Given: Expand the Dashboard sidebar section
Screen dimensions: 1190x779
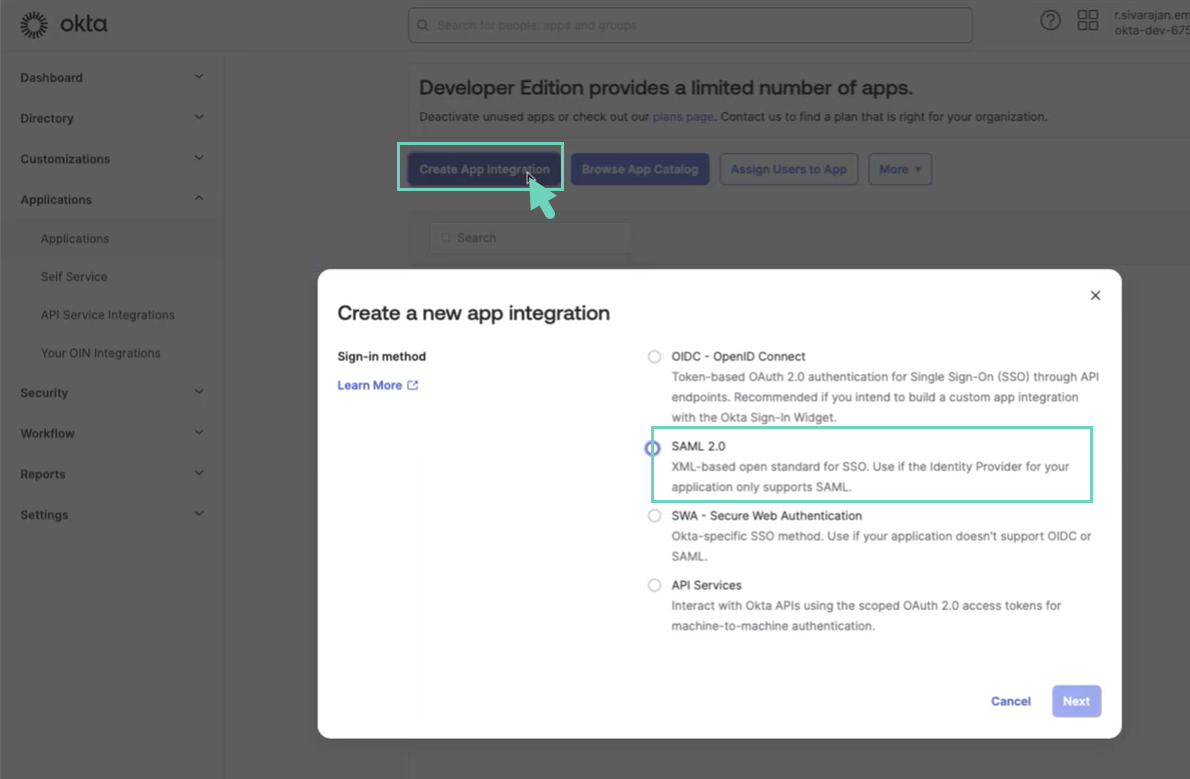Looking at the screenshot, I should click(198, 77).
